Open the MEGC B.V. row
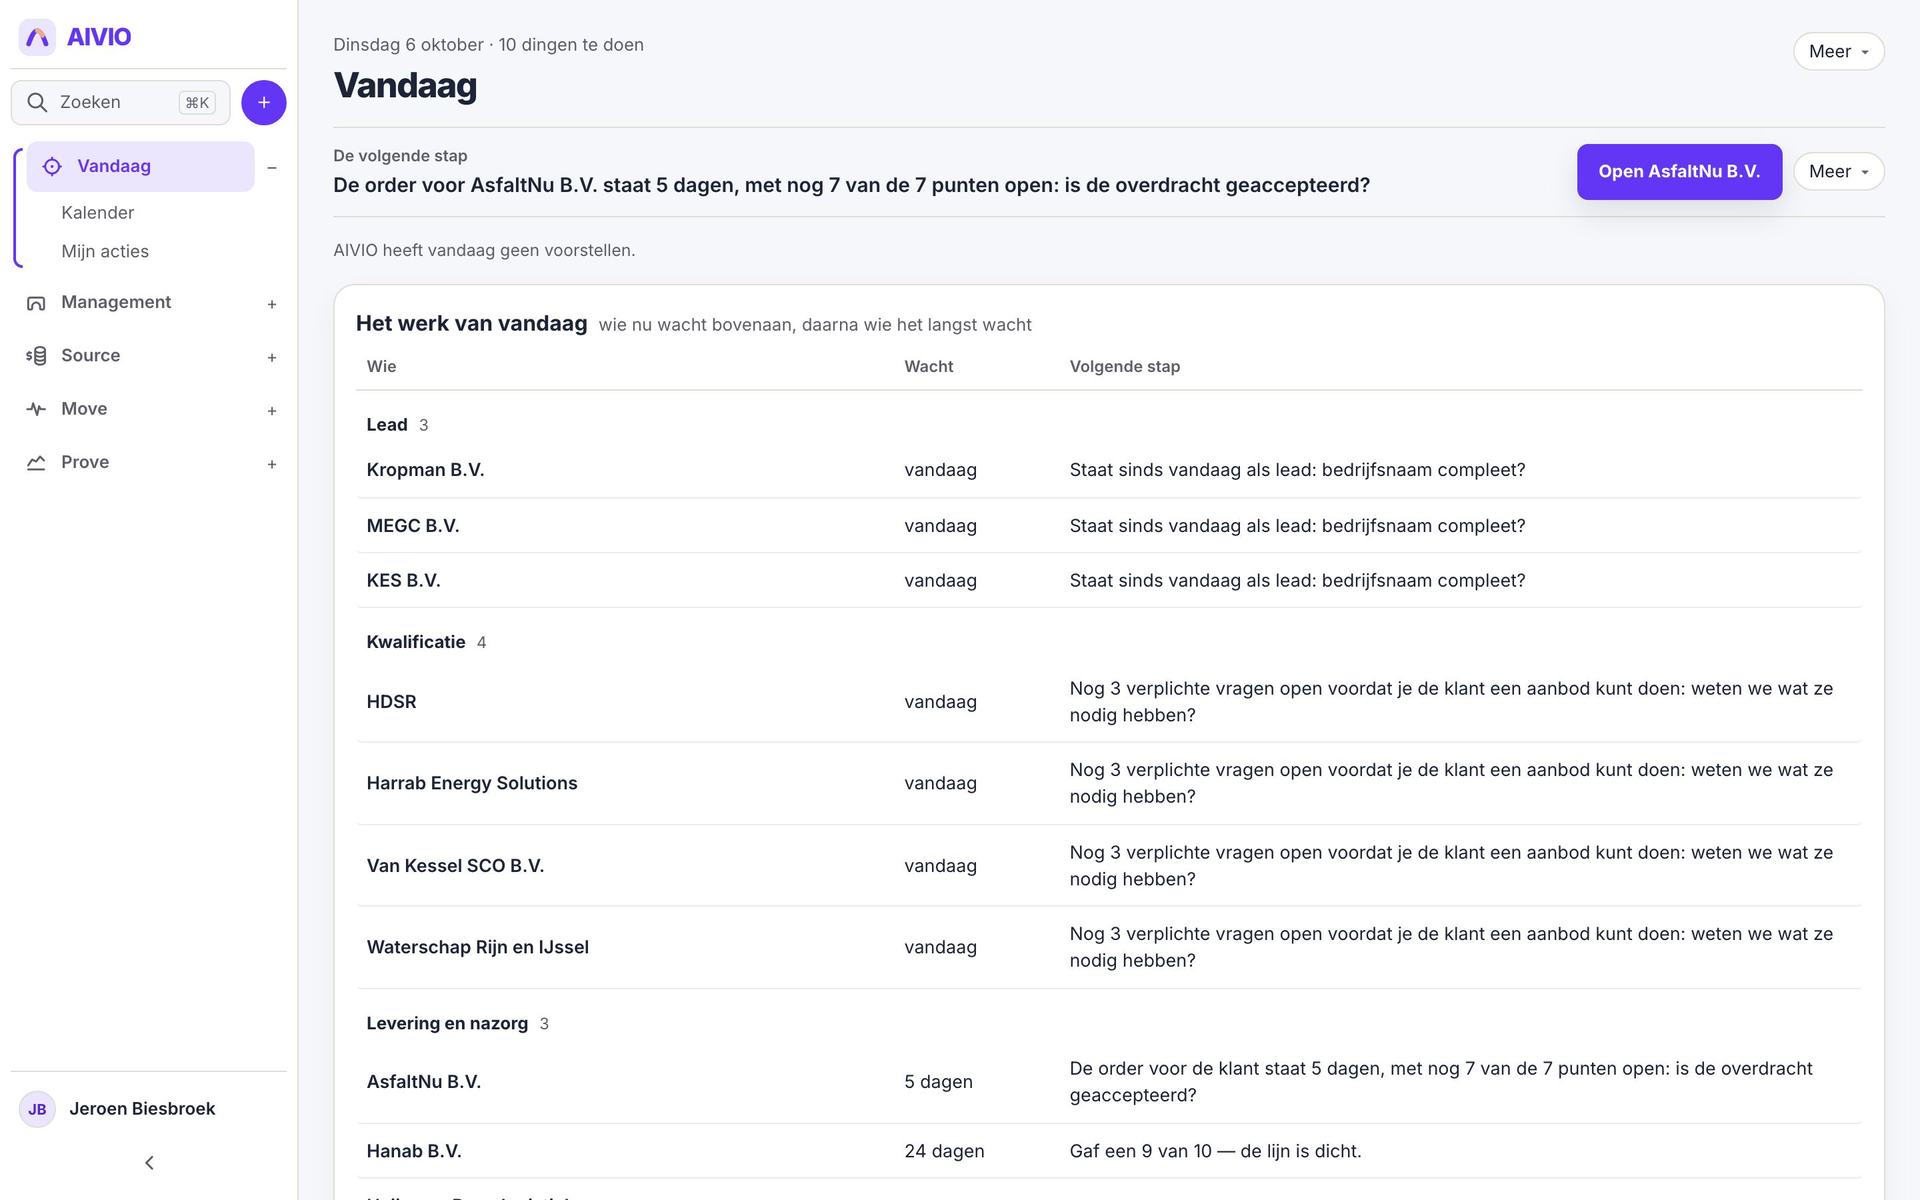Image resolution: width=1920 pixels, height=1200 pixels. tap(1108, 525)
